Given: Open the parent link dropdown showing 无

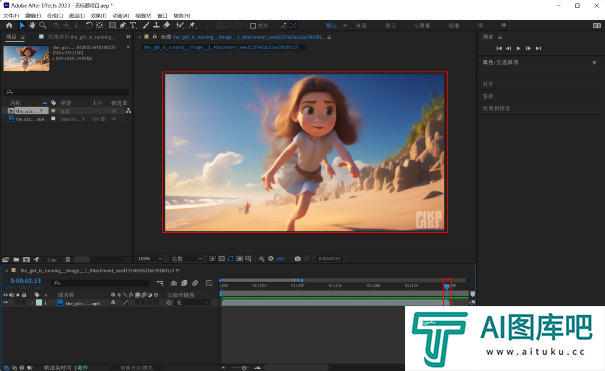Looking at the screenshot, I should pyautogui.click(x=192, y=303).
